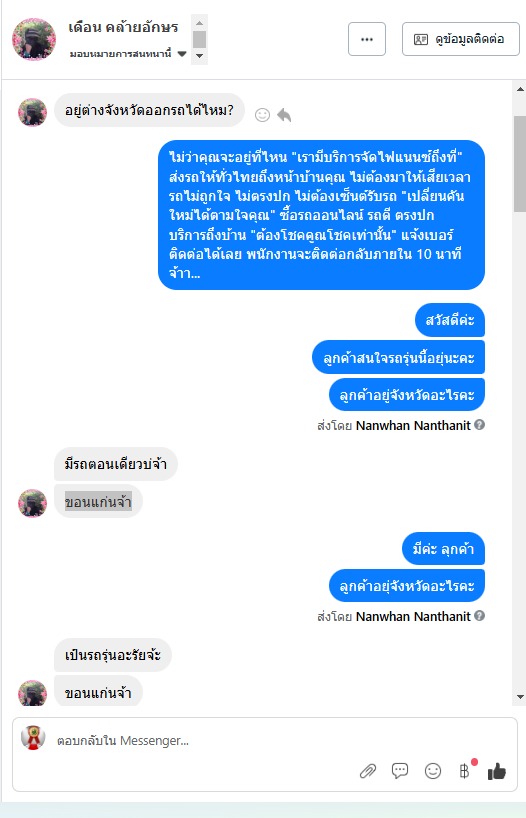
Task: Open the three-dots more options button
Action: (x=367, y=39)
